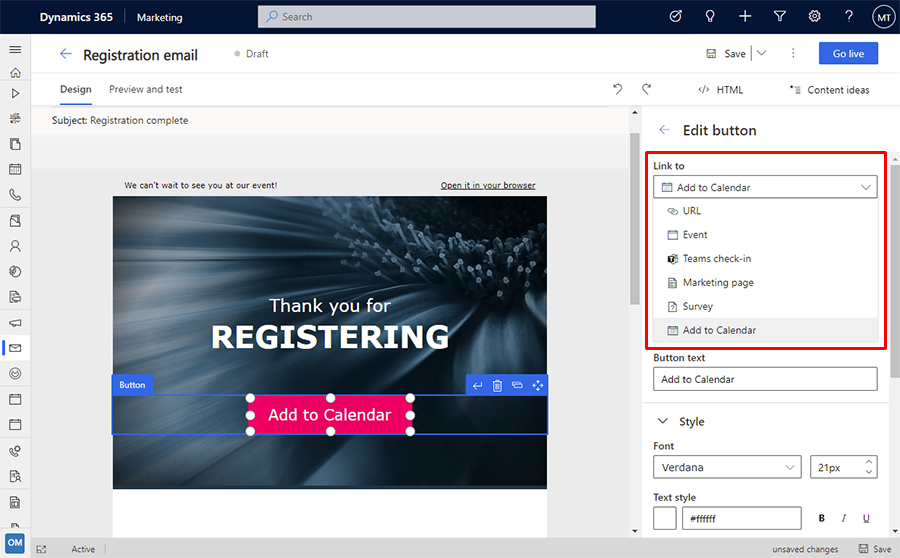Image resolution: width=900 pixels, height=558 pixels.
Task: Select Teams check-in option
Action: click(765, 259)
